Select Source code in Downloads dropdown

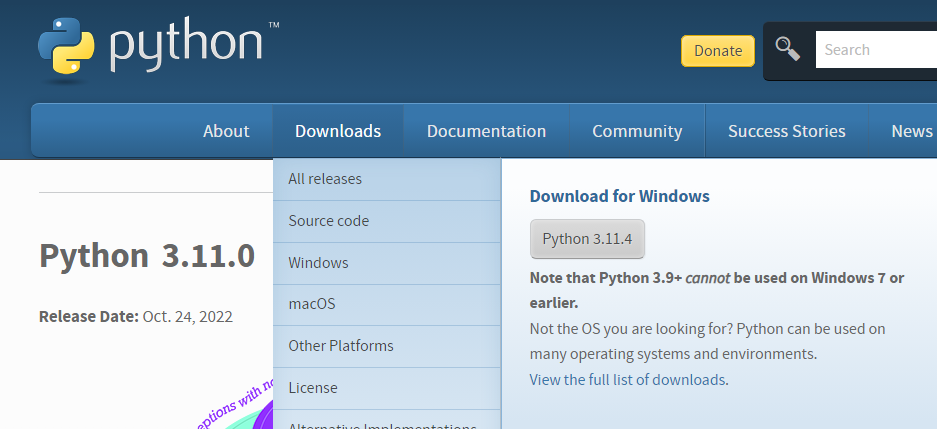pos(387,221)
